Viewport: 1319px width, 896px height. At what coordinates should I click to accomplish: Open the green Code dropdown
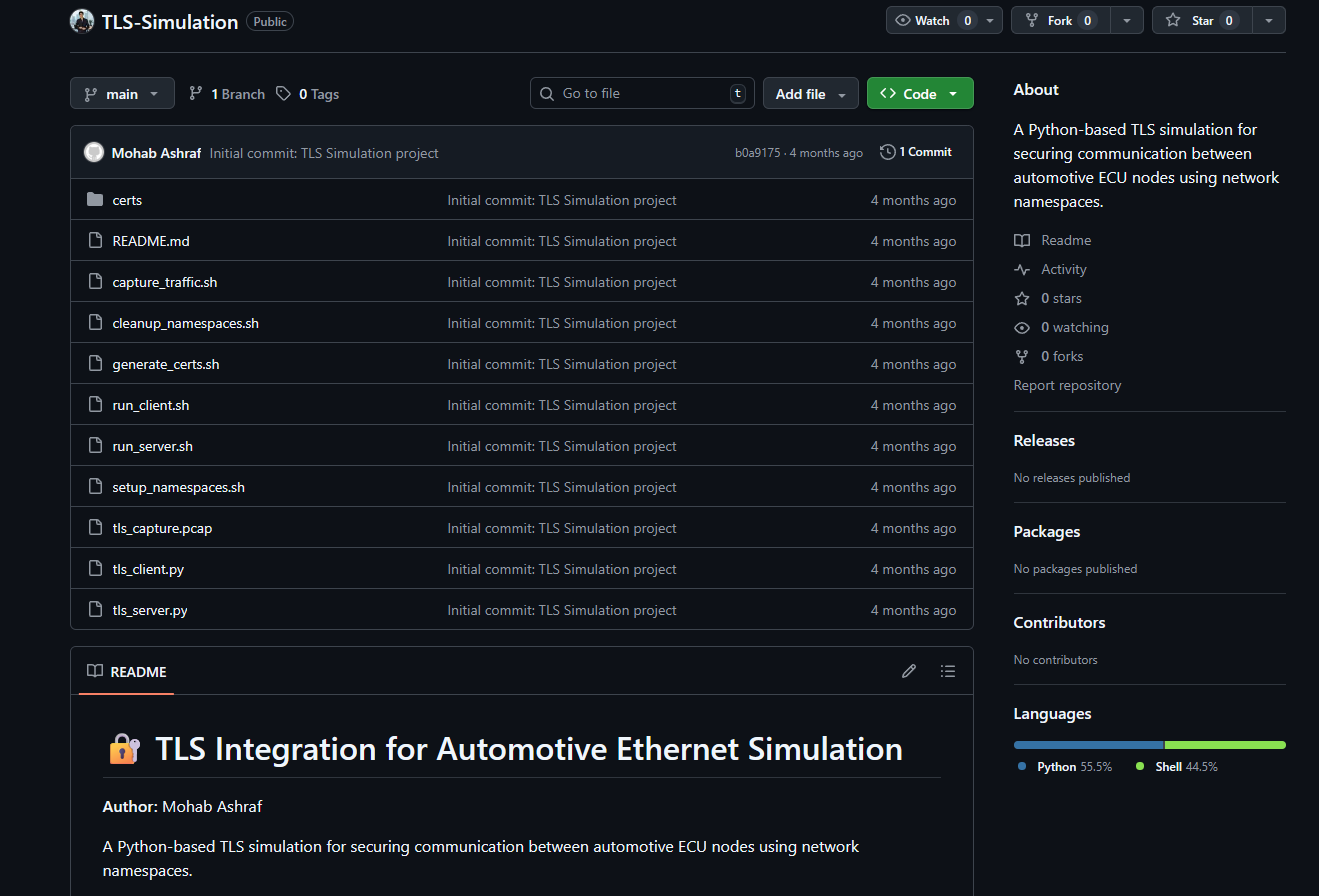pos(919,92)
